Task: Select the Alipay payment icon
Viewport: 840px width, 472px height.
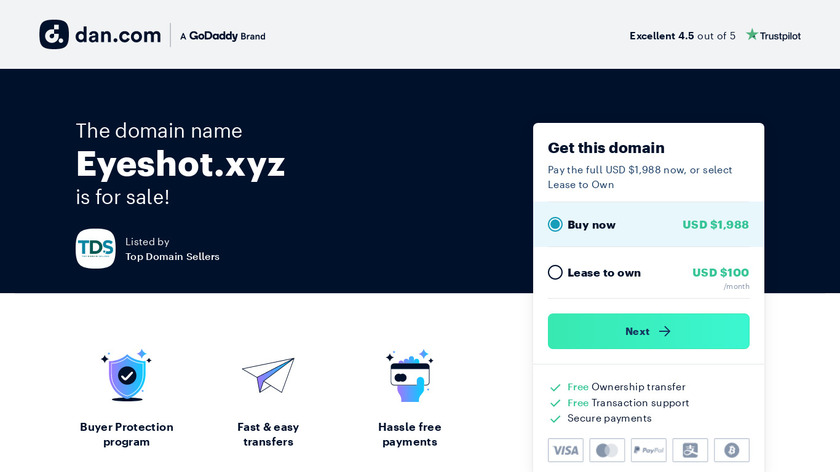Action: 690,450
